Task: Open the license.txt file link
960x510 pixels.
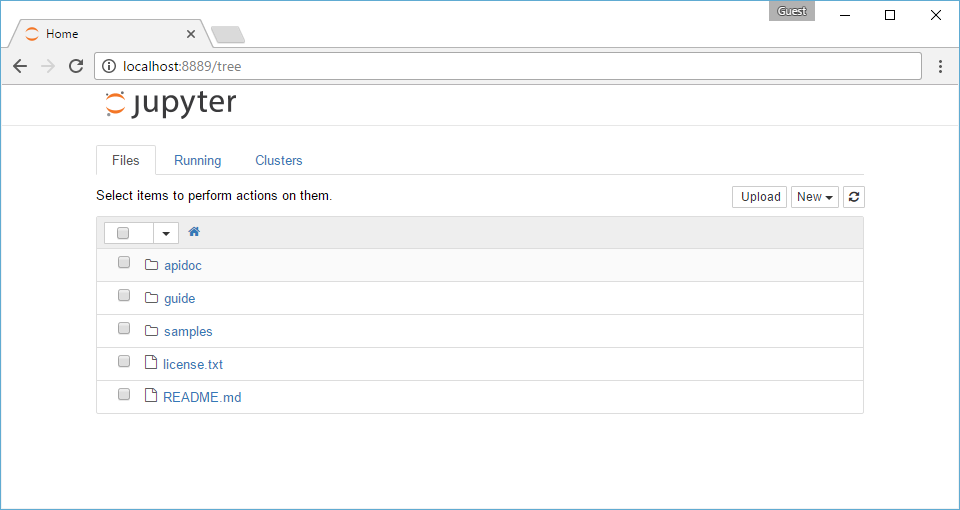Action: [193, 365]
